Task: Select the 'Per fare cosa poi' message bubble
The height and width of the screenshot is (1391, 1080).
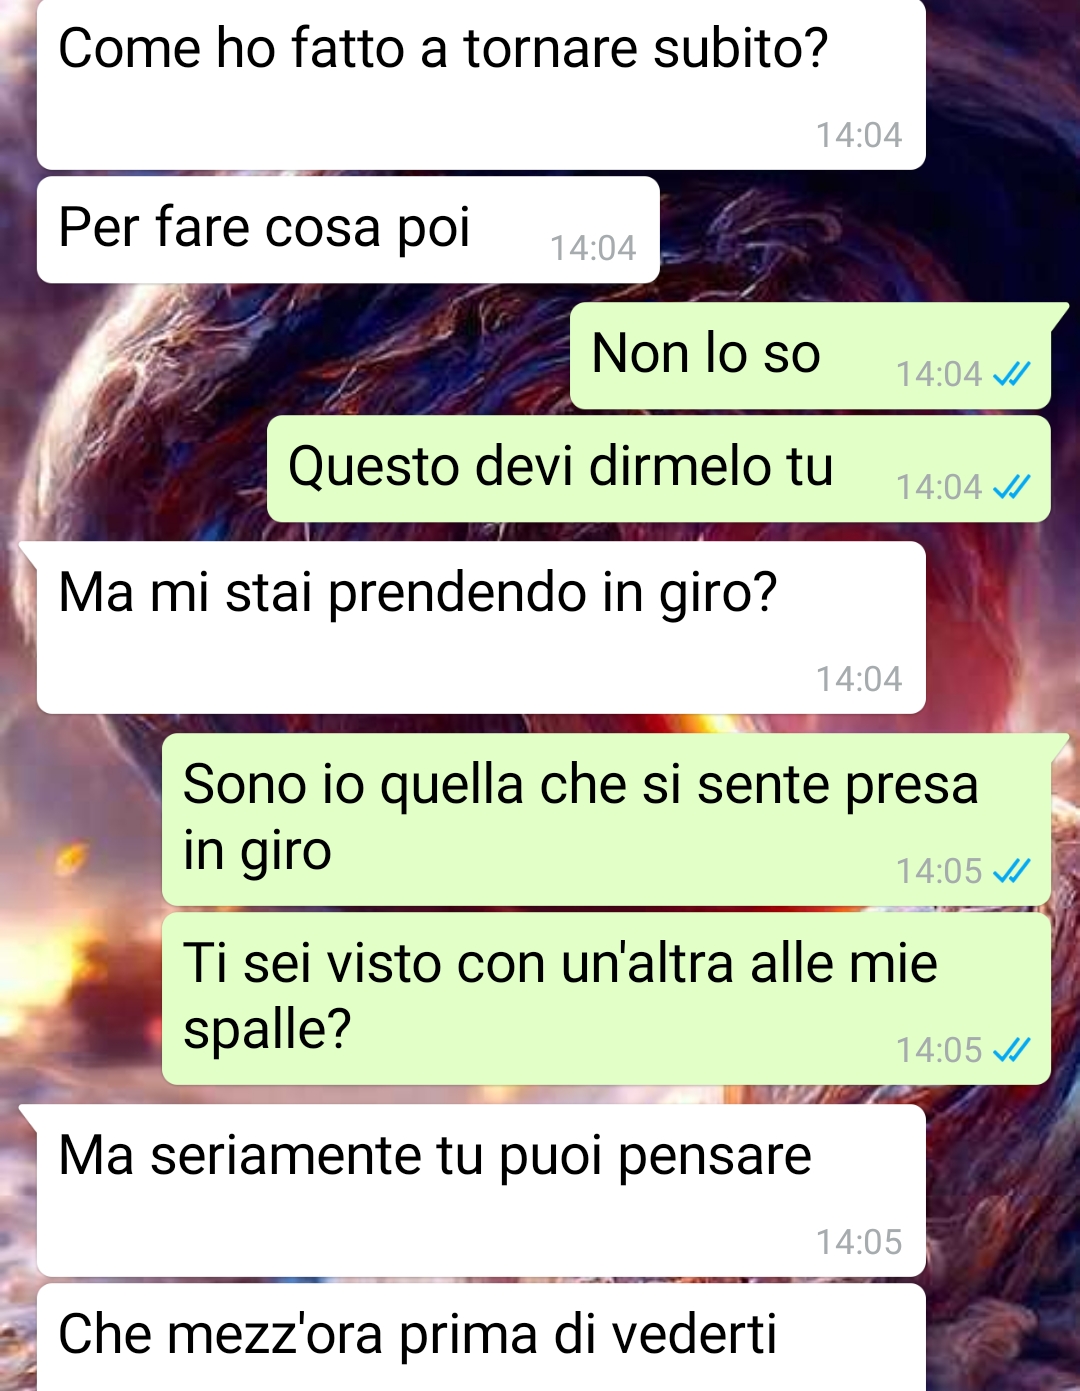Action: [348, 230]
